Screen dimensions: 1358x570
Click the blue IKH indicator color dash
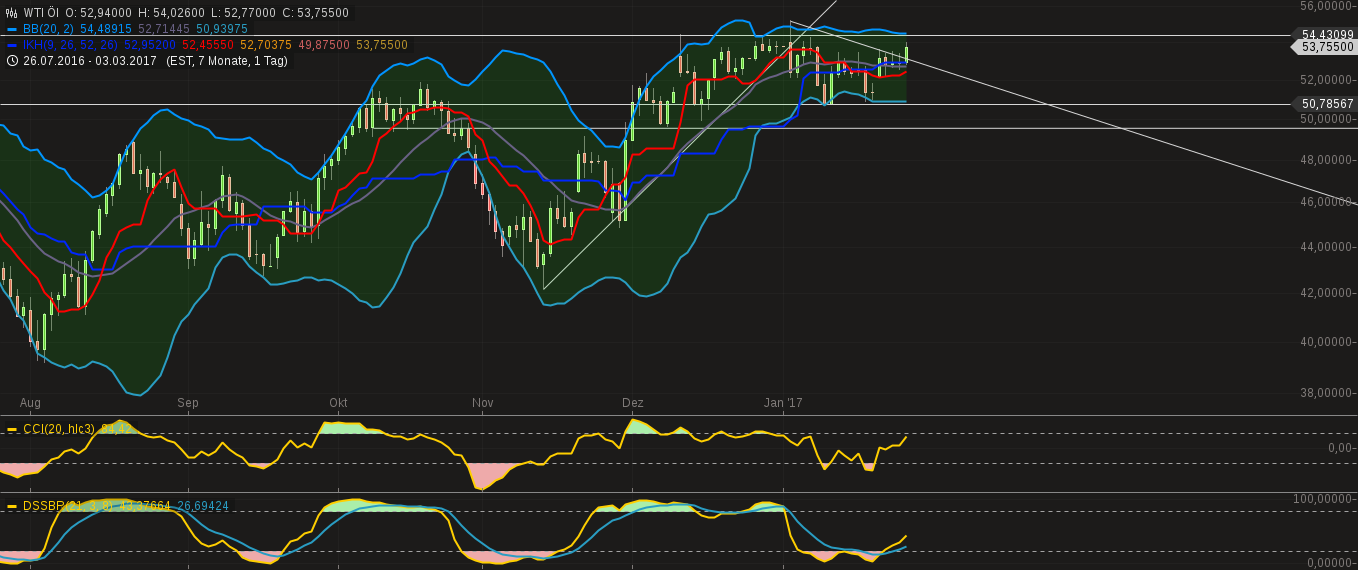click(12, 45)
